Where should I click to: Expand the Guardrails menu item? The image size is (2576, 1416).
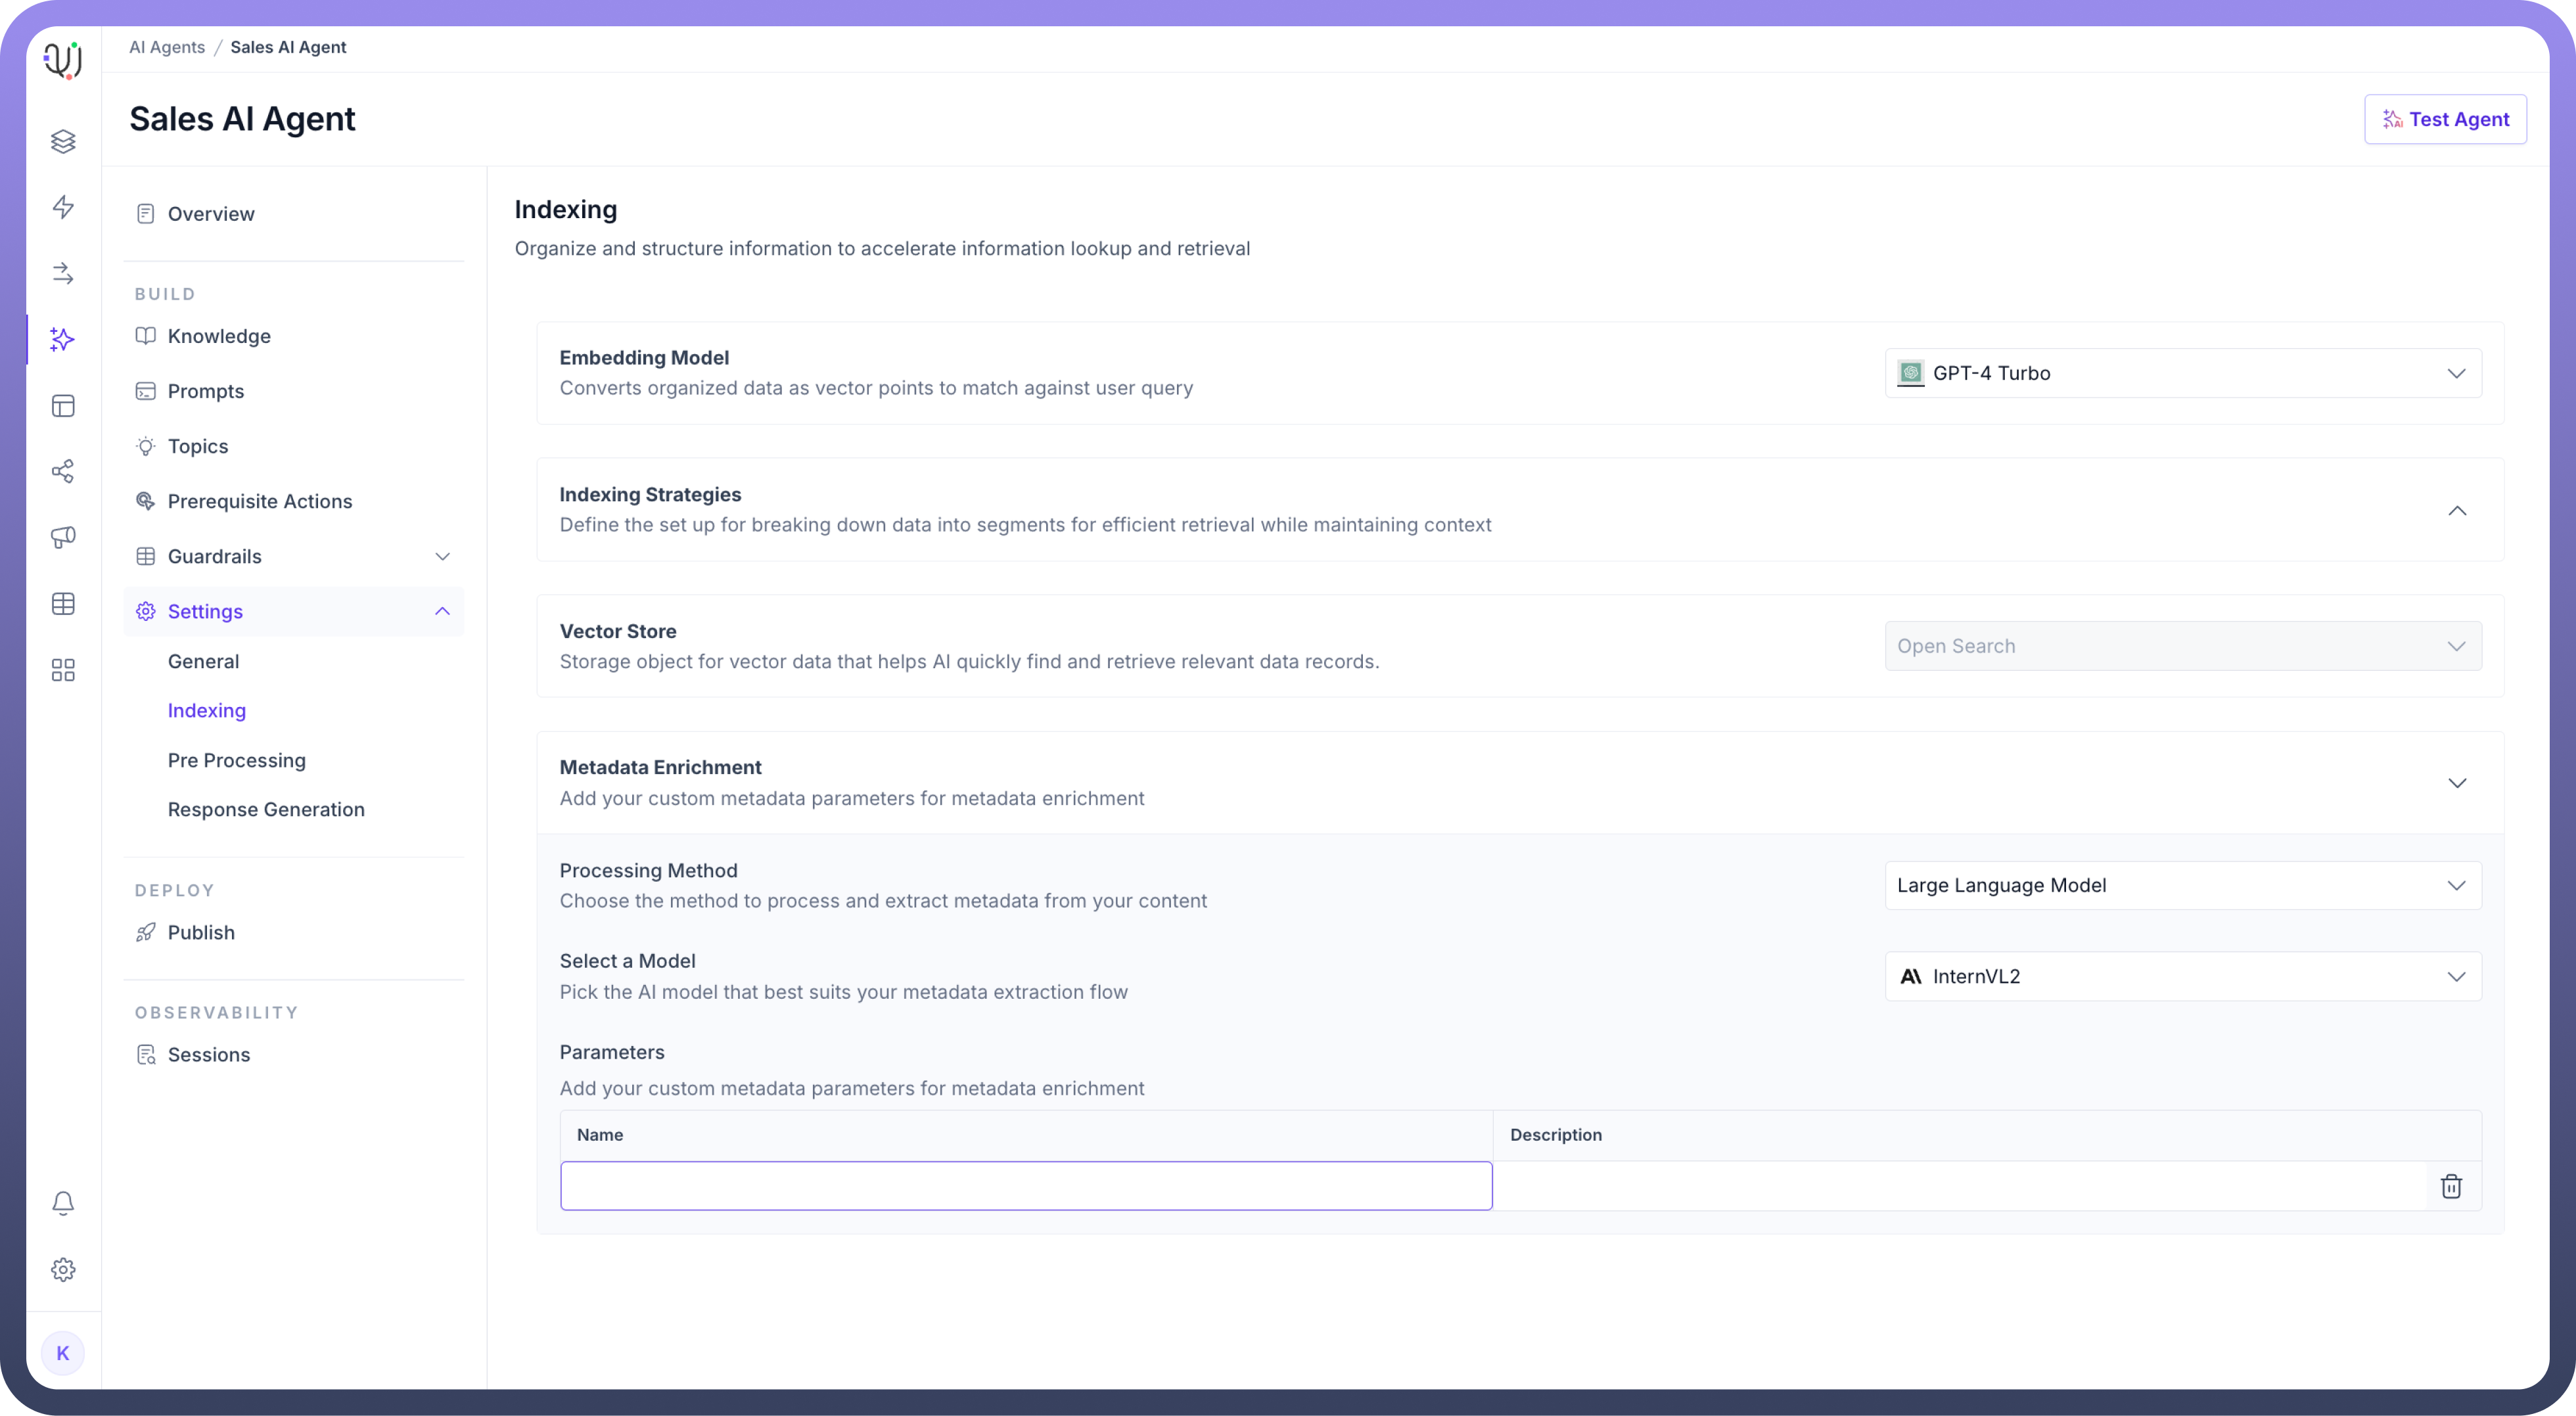coord(294,556)
